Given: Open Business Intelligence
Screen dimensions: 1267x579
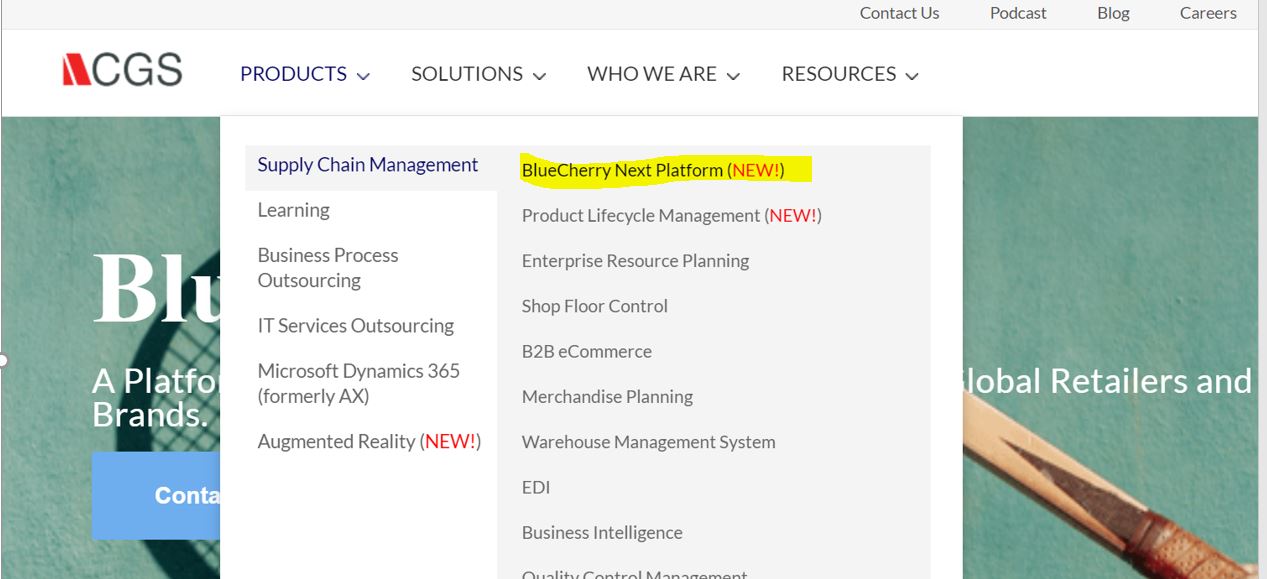Looking at the screenshot, I should 602,532.
